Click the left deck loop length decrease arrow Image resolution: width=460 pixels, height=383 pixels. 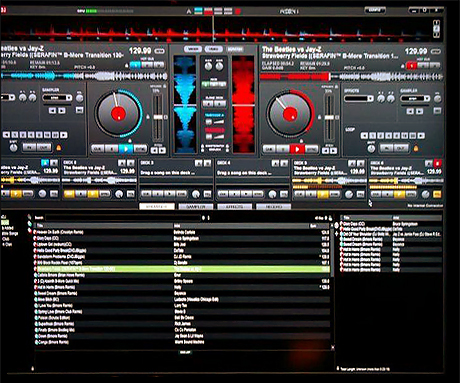point(6,135)
